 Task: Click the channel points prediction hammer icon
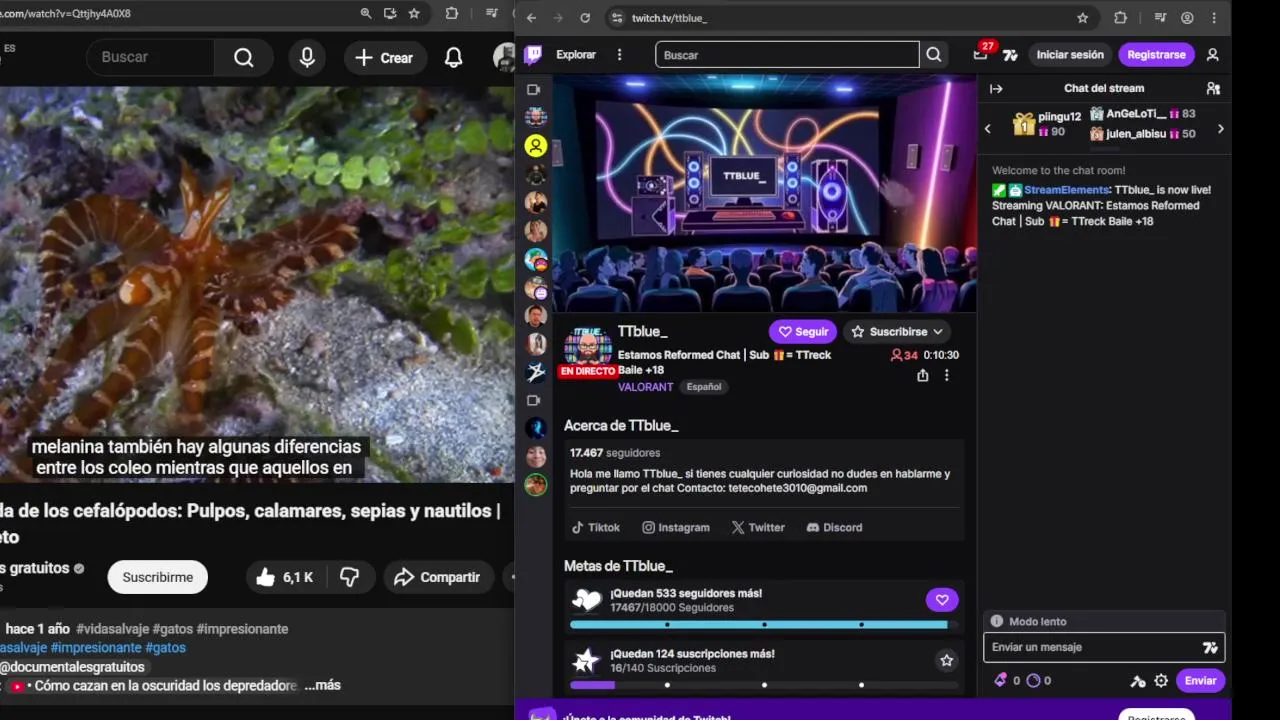pyautogui.click(x=1138, y=681)
